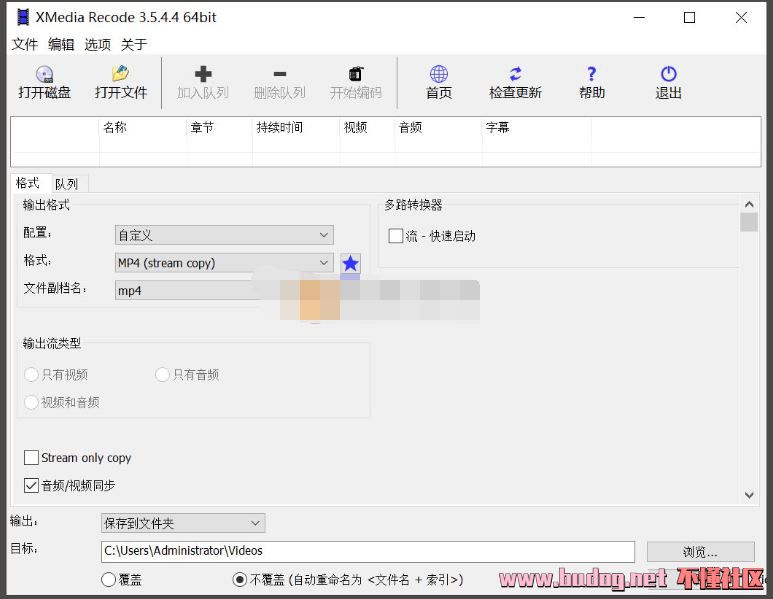
Task: Expand the 格式 dropdown showing MP4 (stream copy)
Action: pyautogui.click(x=224, y=263)
